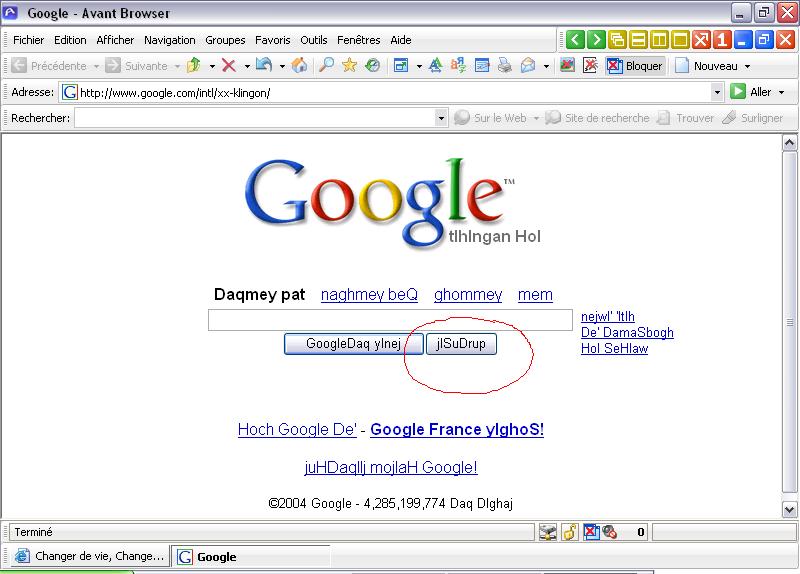Image resolution: width=800 pixels, height=574 pixels.
Task: Open the juHDaqlIj mojlaH Google! link
Action: coord(390,467)
